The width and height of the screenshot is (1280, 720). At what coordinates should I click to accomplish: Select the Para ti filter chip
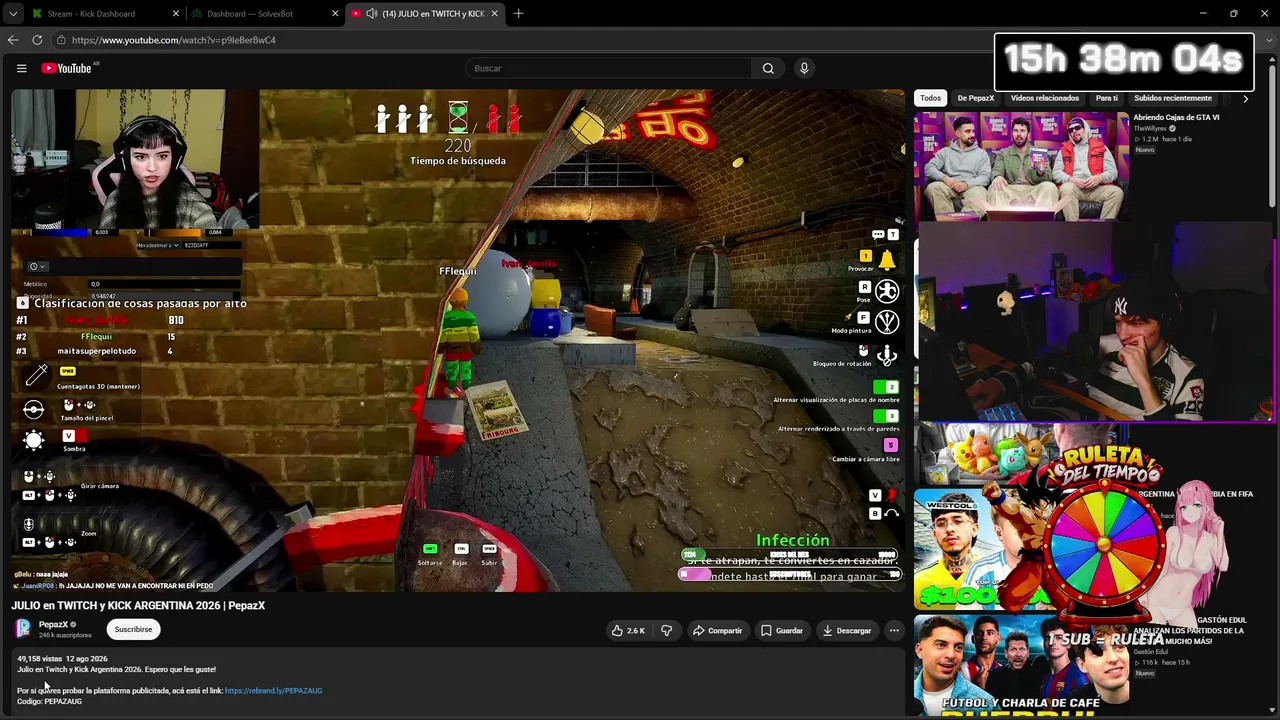1107,98
